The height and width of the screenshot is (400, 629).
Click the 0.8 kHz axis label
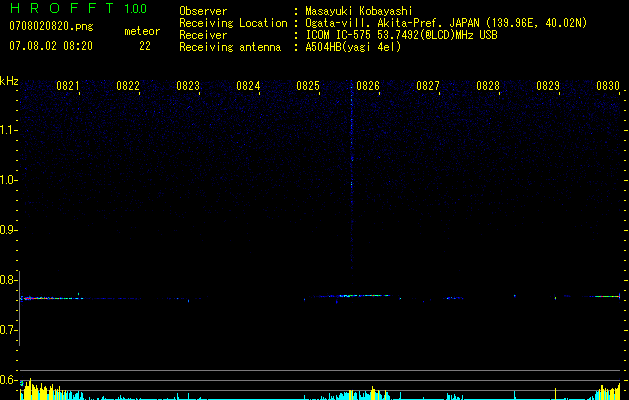(8, 280)
